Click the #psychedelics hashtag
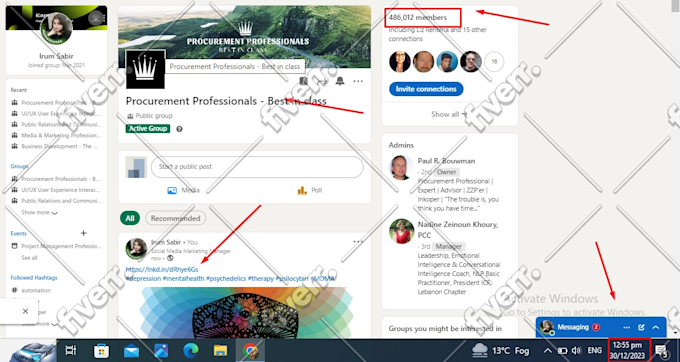 click(226, 278)
